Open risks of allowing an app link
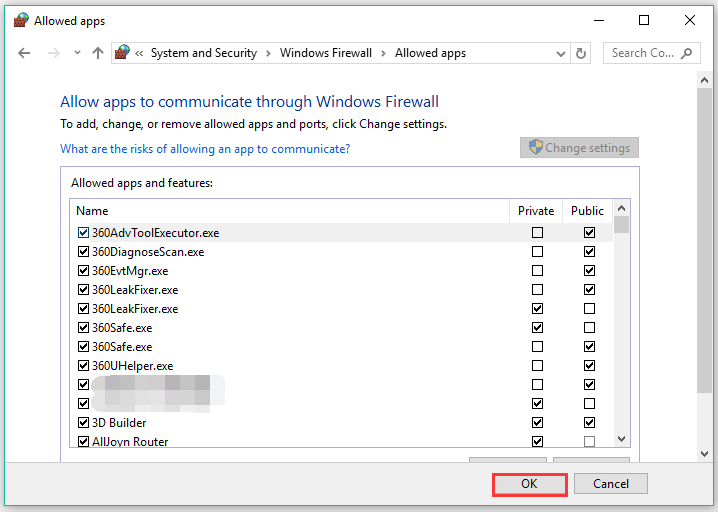Image resolution: width=718 pixels, height=512 pixels. 205,149
